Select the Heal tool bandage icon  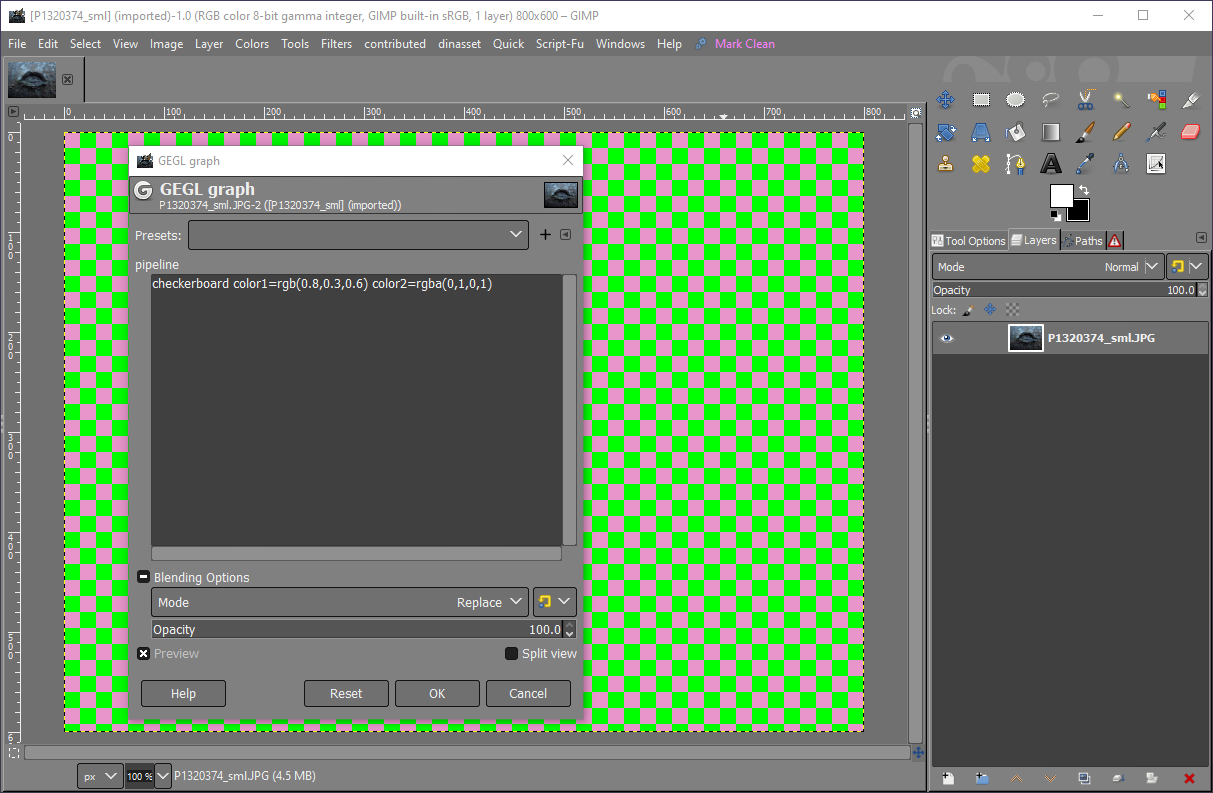pyautogui.click(x=980, y=164)
